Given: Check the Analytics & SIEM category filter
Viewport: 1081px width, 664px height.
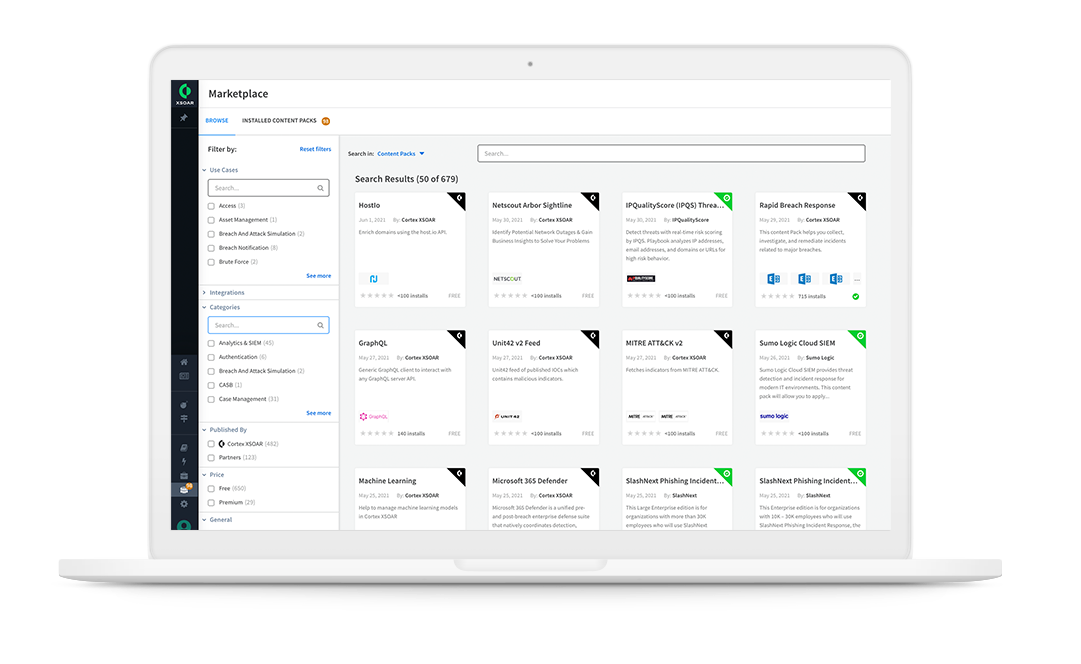Looking at the screenshot, I should (211, 342).
